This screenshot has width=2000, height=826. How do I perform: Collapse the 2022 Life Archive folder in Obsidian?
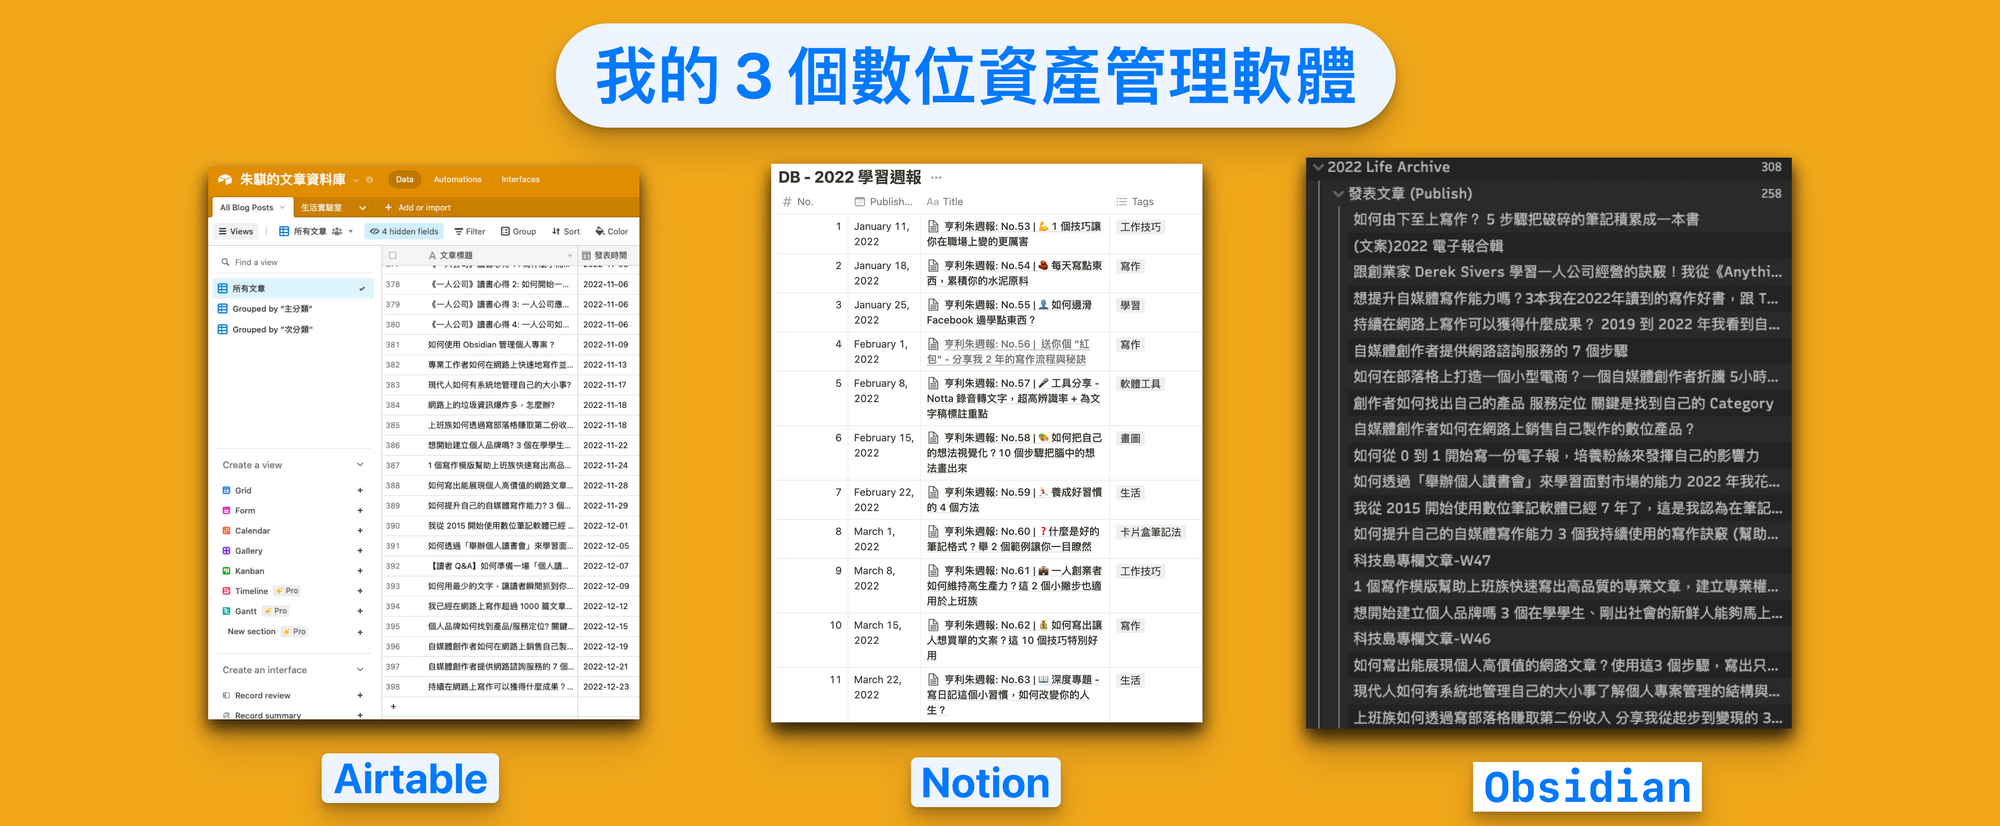coord(1319,167)
